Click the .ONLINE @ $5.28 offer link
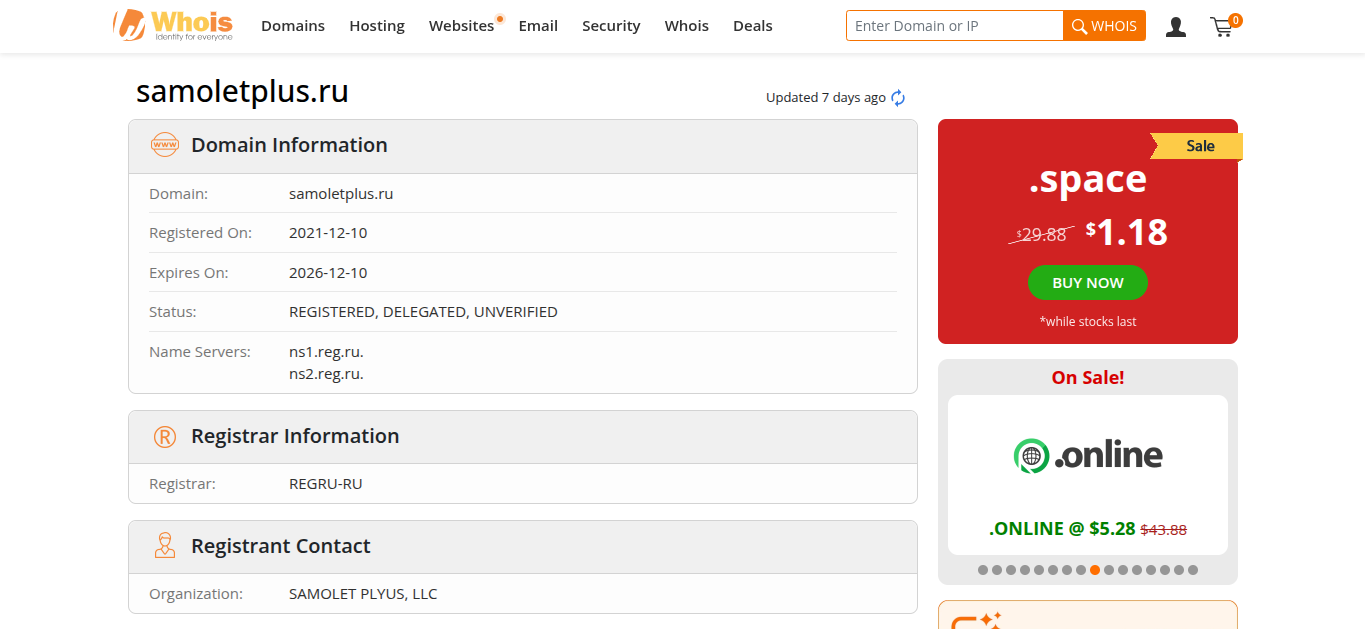Viewport: 1365px width, 629px height. [1062, 529]
